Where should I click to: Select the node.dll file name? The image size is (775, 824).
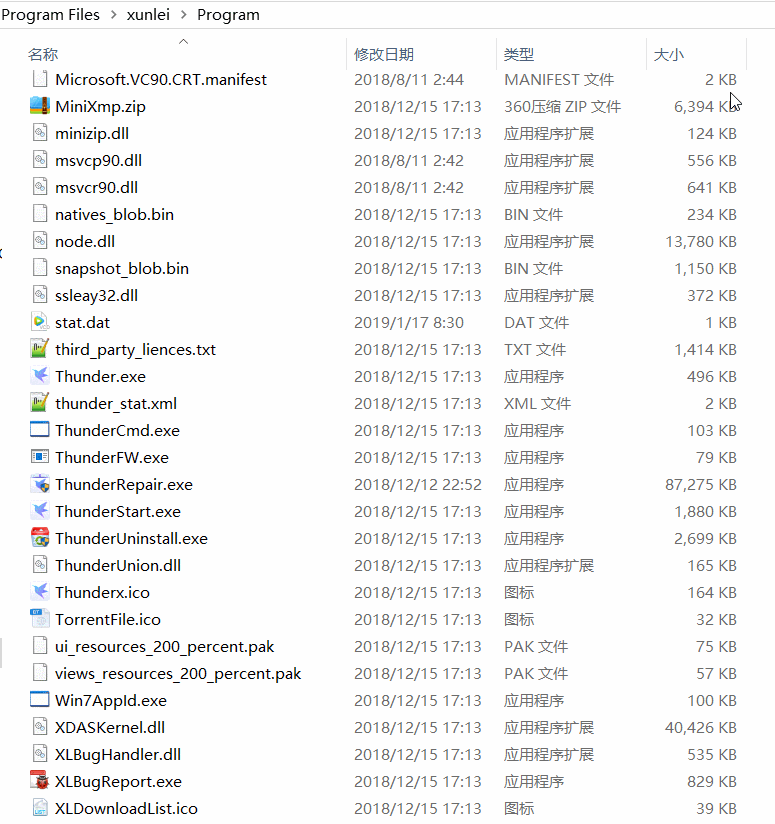[x=85, y=241]
